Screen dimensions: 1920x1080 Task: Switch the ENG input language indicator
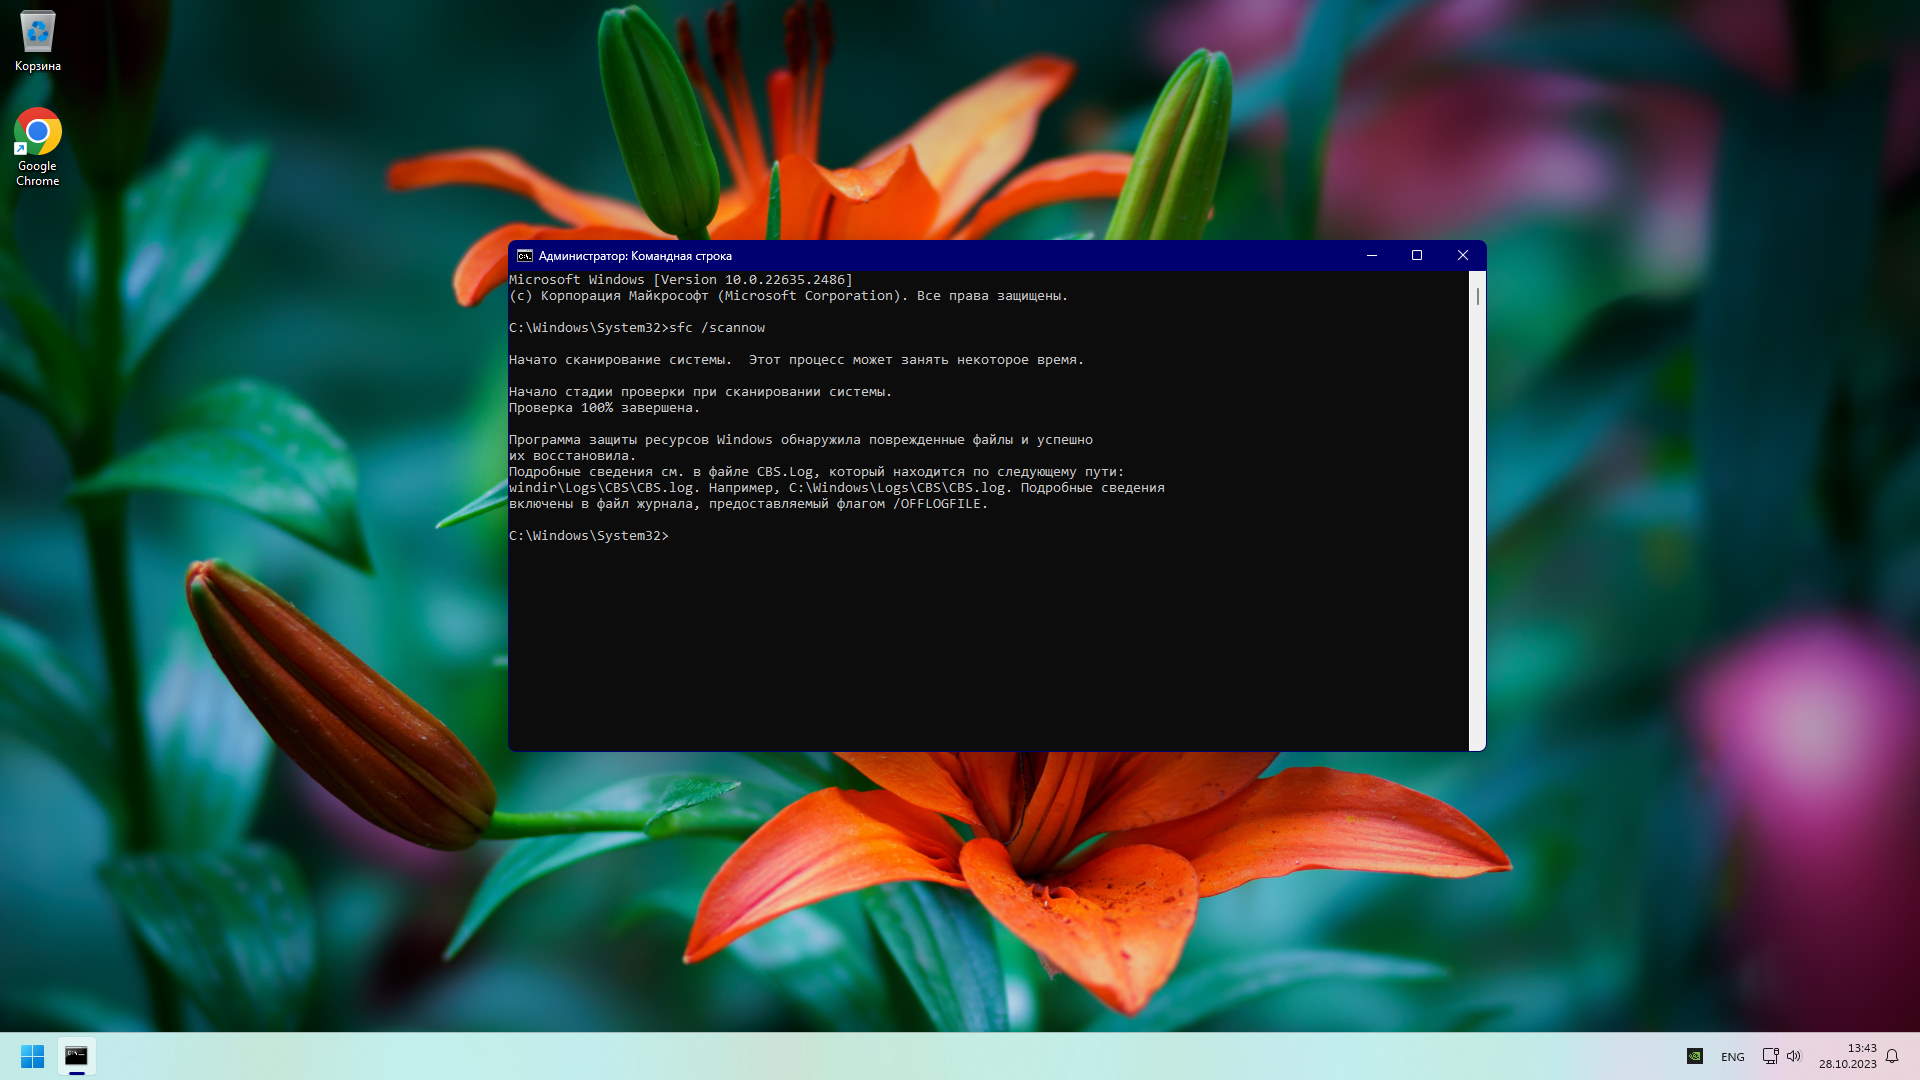coord(1732,1057)
